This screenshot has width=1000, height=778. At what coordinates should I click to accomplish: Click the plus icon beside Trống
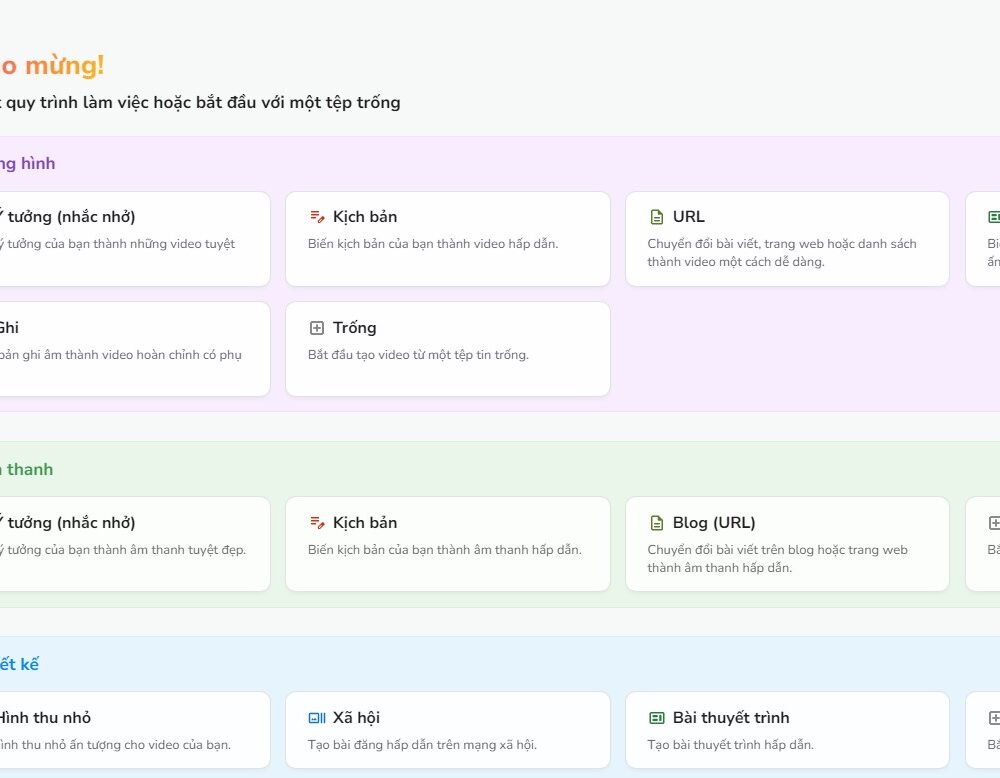[x=317, y=328]
